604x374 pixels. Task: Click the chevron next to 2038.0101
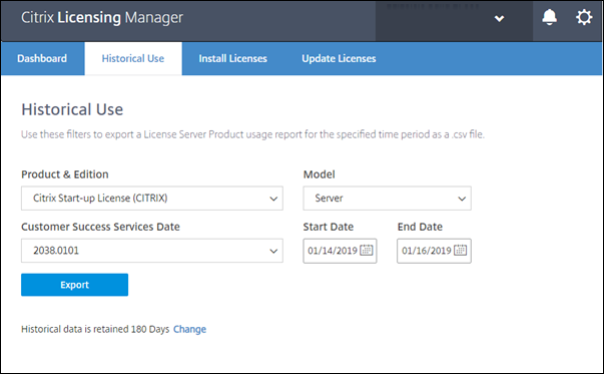click(273, 251)
